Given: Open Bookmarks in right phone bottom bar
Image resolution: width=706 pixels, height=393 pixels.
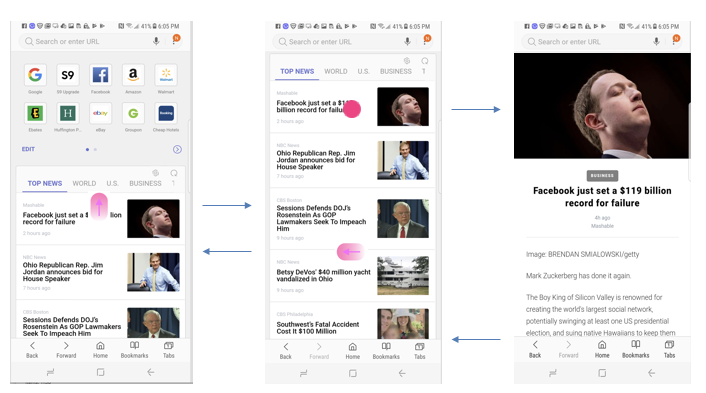Looking at the screenshot, I should pyautogui.click(x=636, y=349).
